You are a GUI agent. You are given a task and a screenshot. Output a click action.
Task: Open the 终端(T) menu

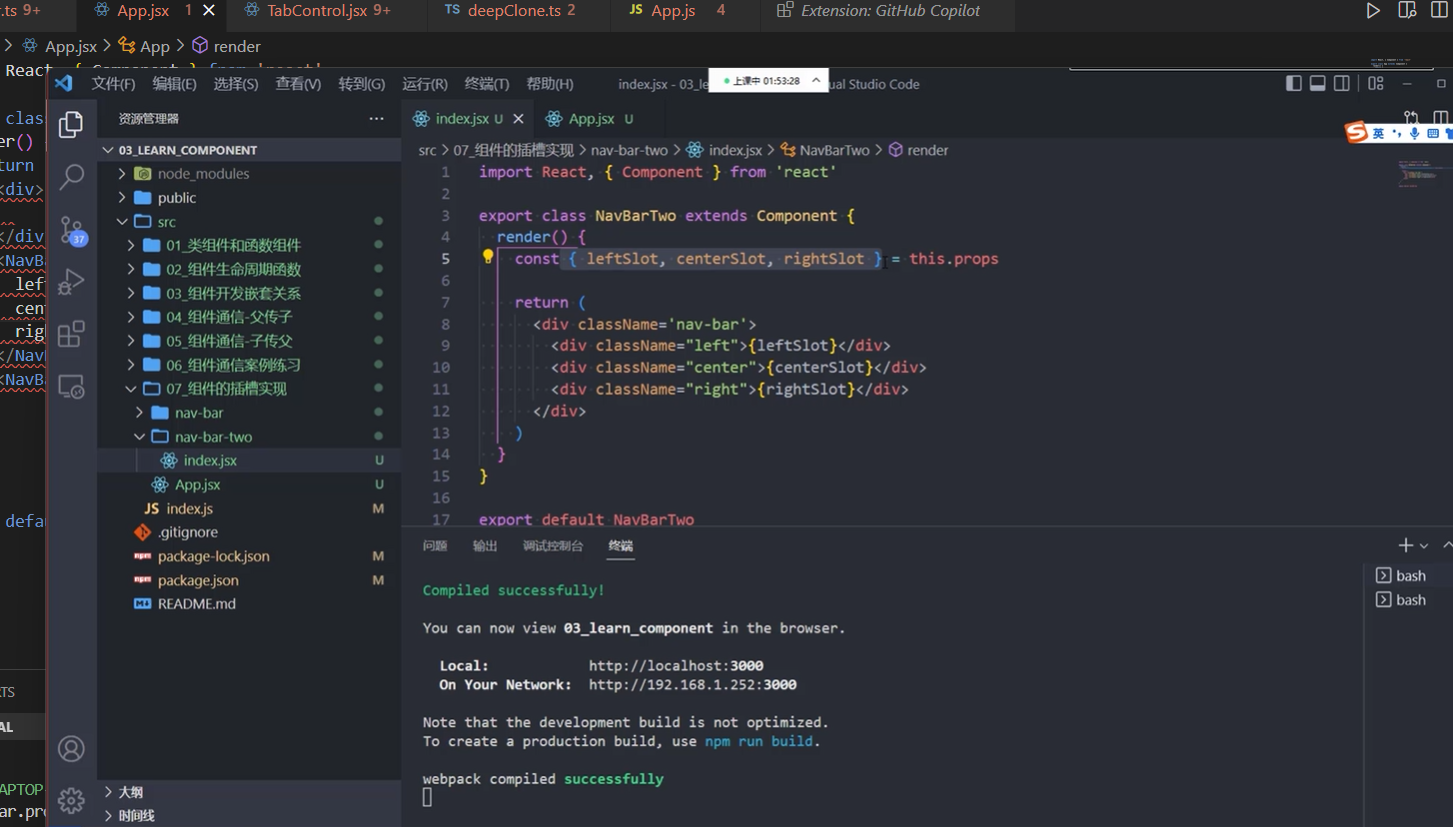click(487, 84)
